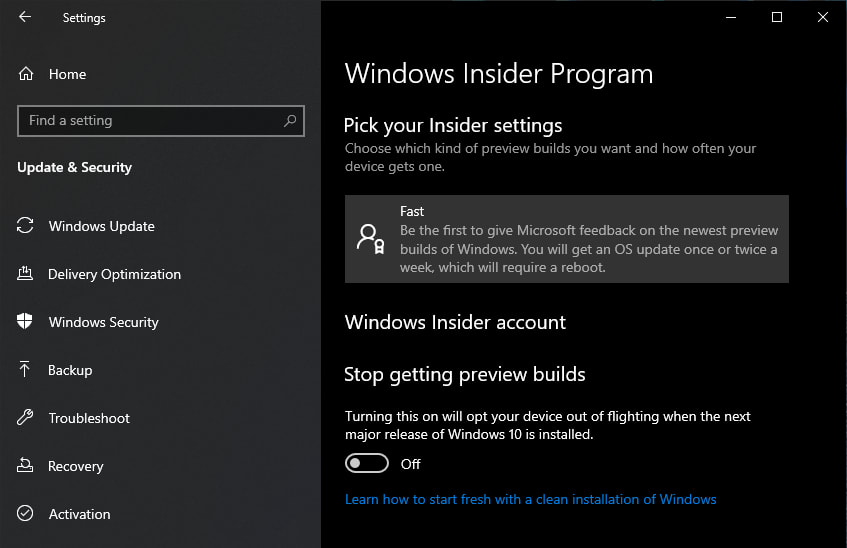Click the Windows Insider Program title
This screenshot has height=548, width=847.
click(499, 73)
